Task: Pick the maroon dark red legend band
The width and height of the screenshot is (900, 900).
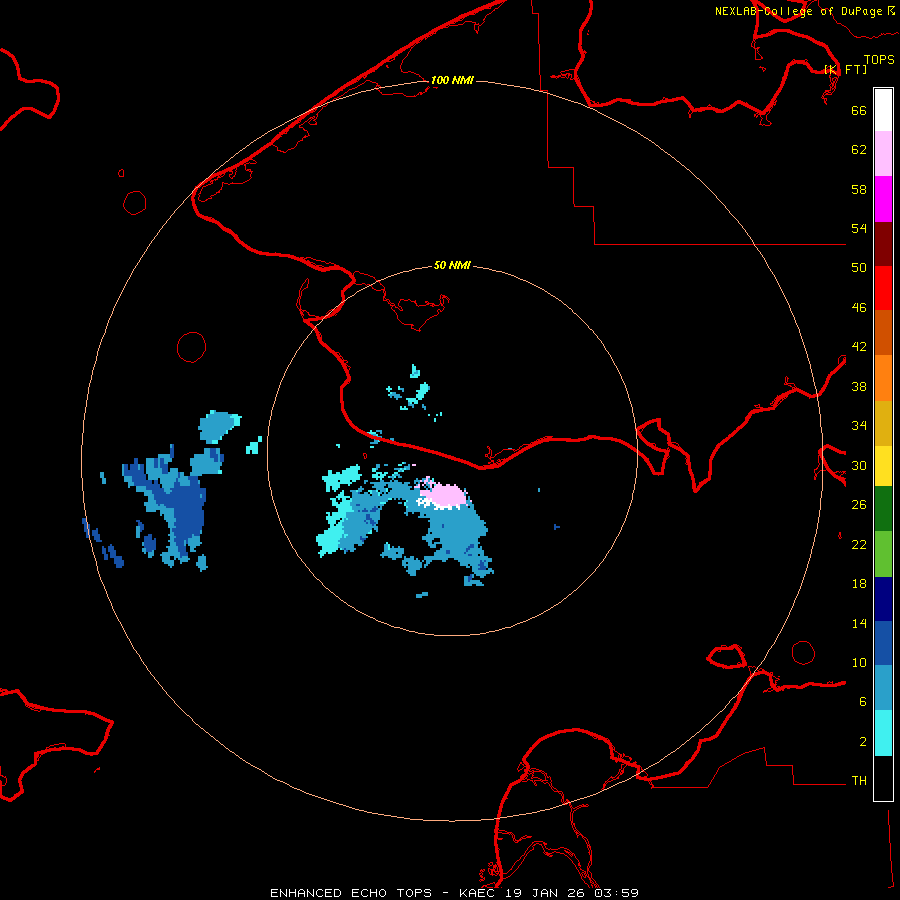Action: click(883, 244)
